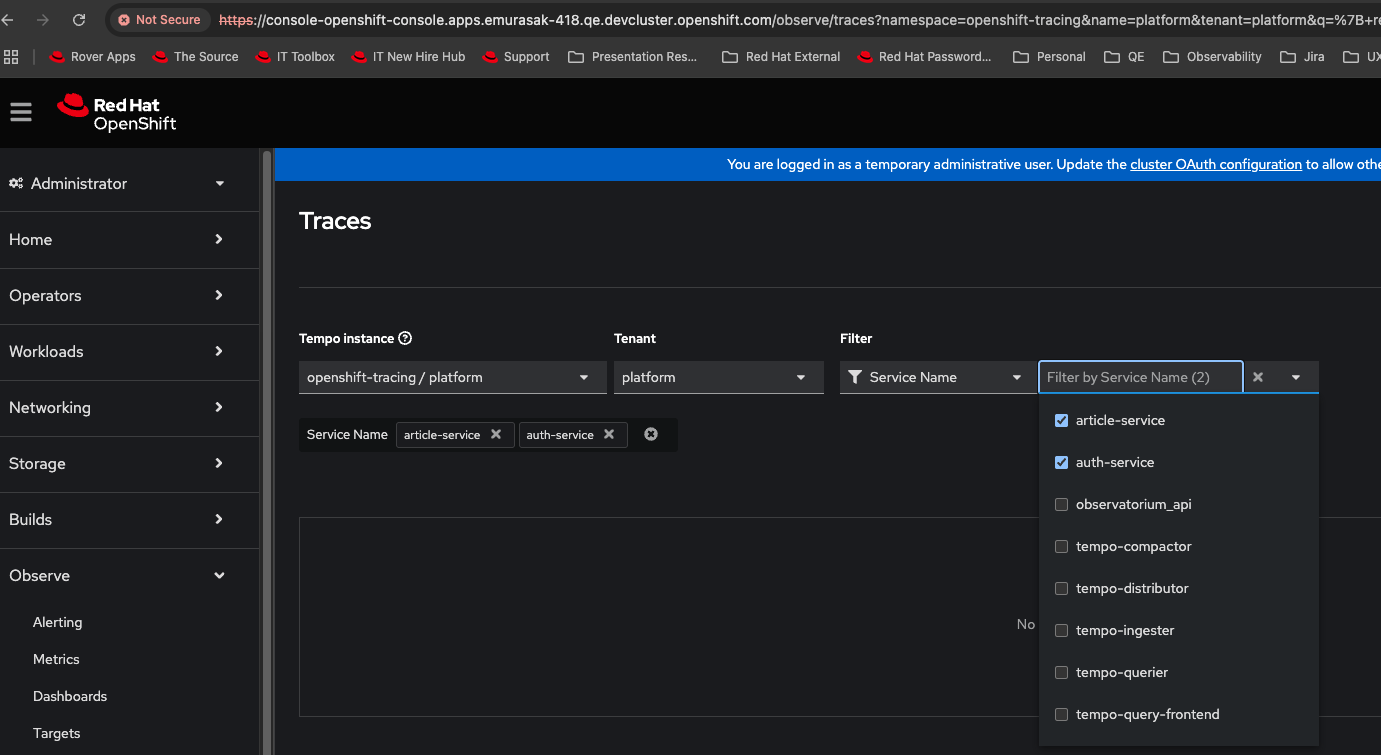Uncheck the article-service checkbox
The image size is (1381, 755).
pyautogui.click(x=1062, y=421)
